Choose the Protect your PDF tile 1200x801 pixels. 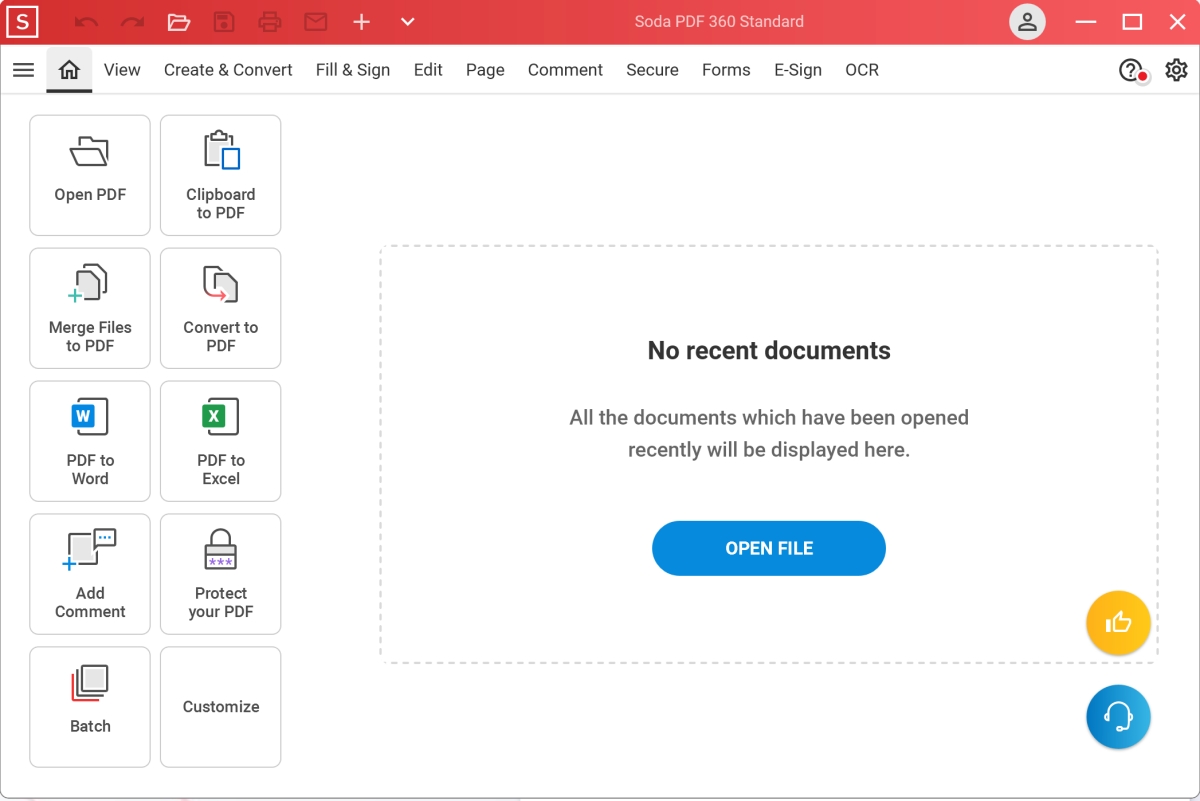coord(220,574)
